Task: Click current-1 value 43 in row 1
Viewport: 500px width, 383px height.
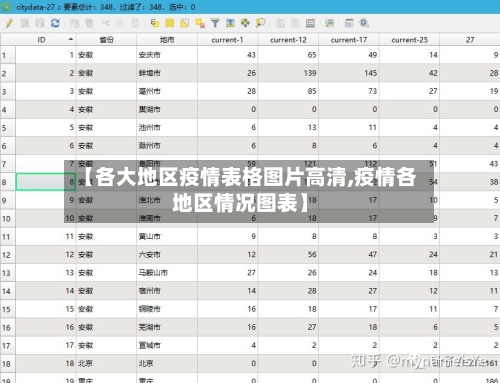Action: click(x=227, y=55)
